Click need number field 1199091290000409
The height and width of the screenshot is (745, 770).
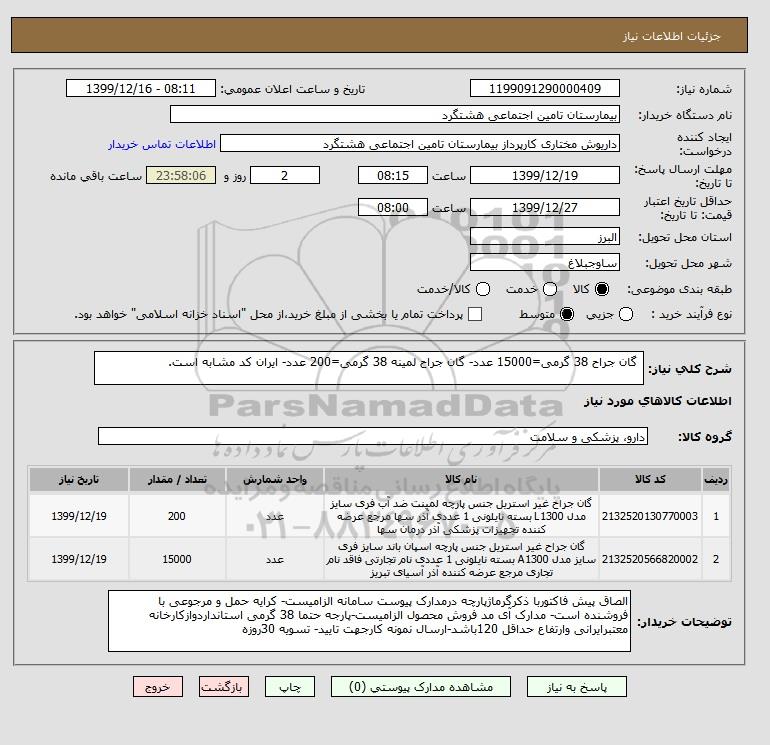pos(545,88)
